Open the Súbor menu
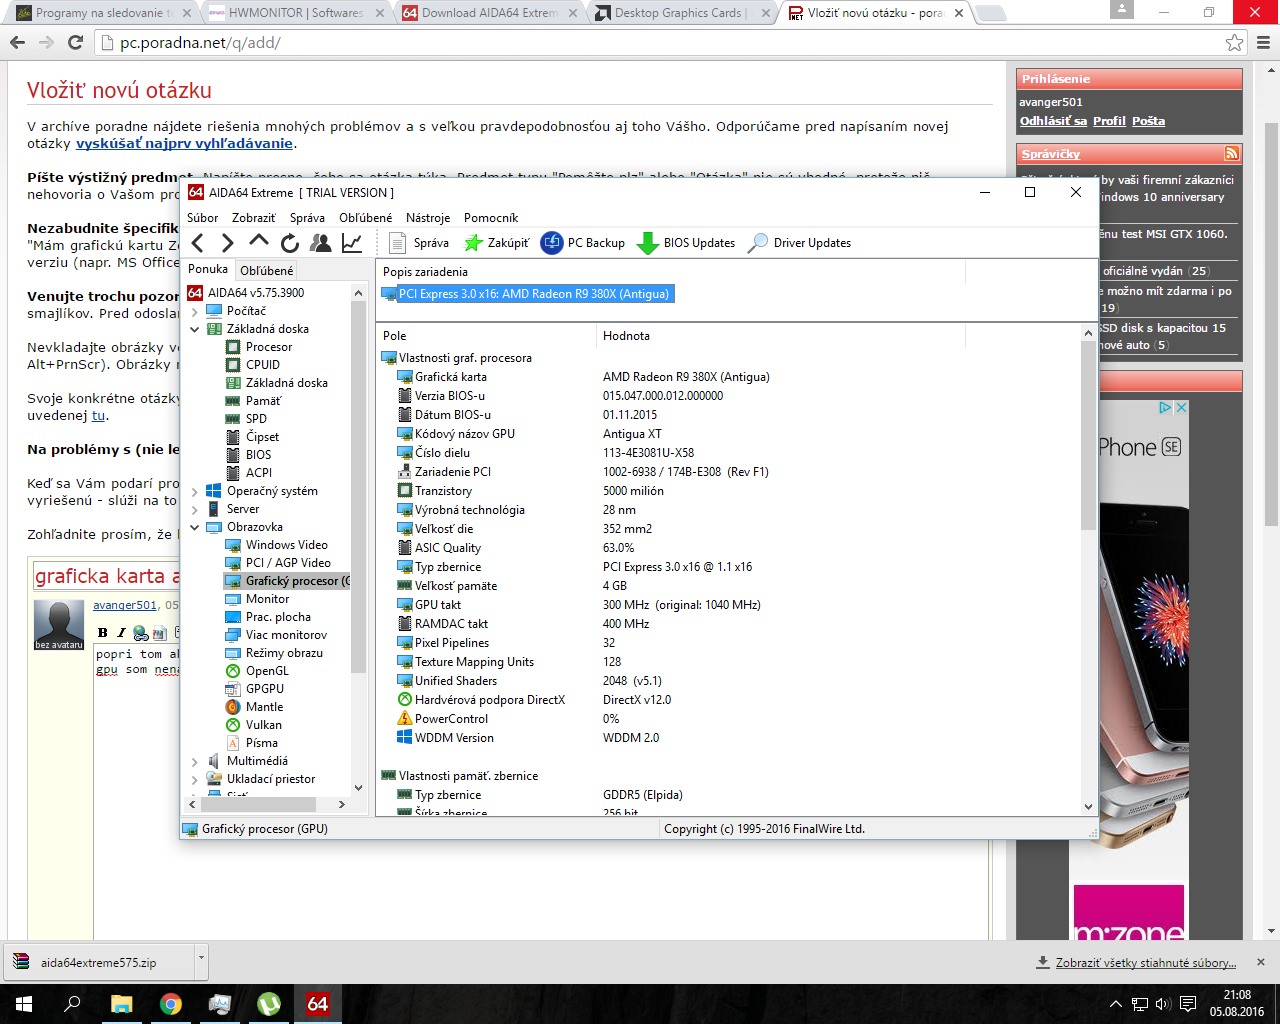This screenshot has height=1024, width=1280. click(x=202, y=218)
